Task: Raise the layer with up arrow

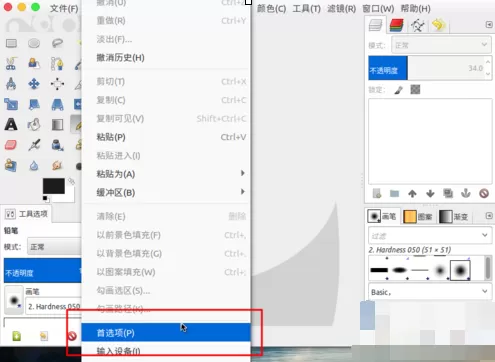Action: click(x=412, y=193)
